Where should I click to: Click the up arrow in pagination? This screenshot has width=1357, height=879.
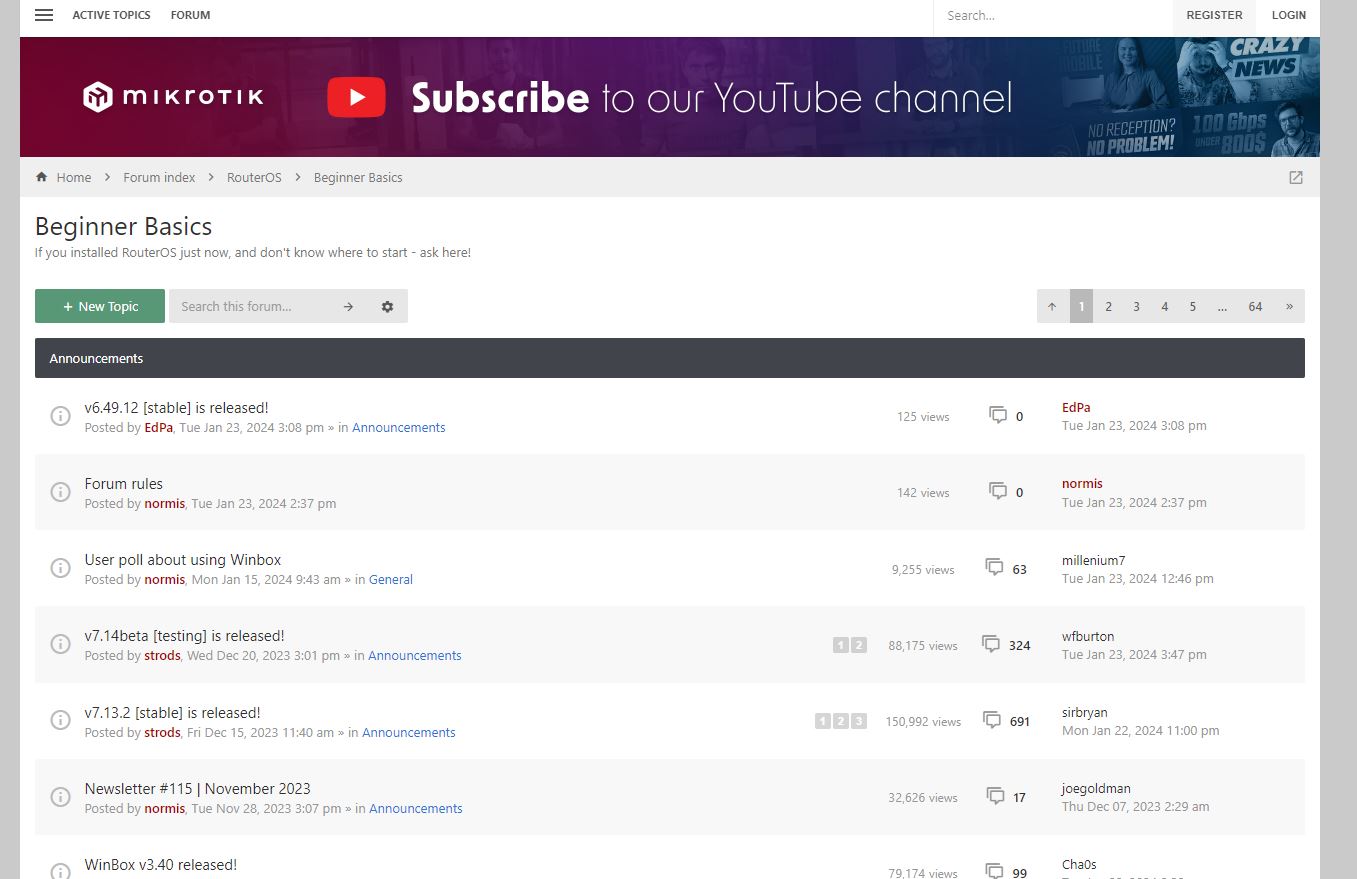(1052, 306)
